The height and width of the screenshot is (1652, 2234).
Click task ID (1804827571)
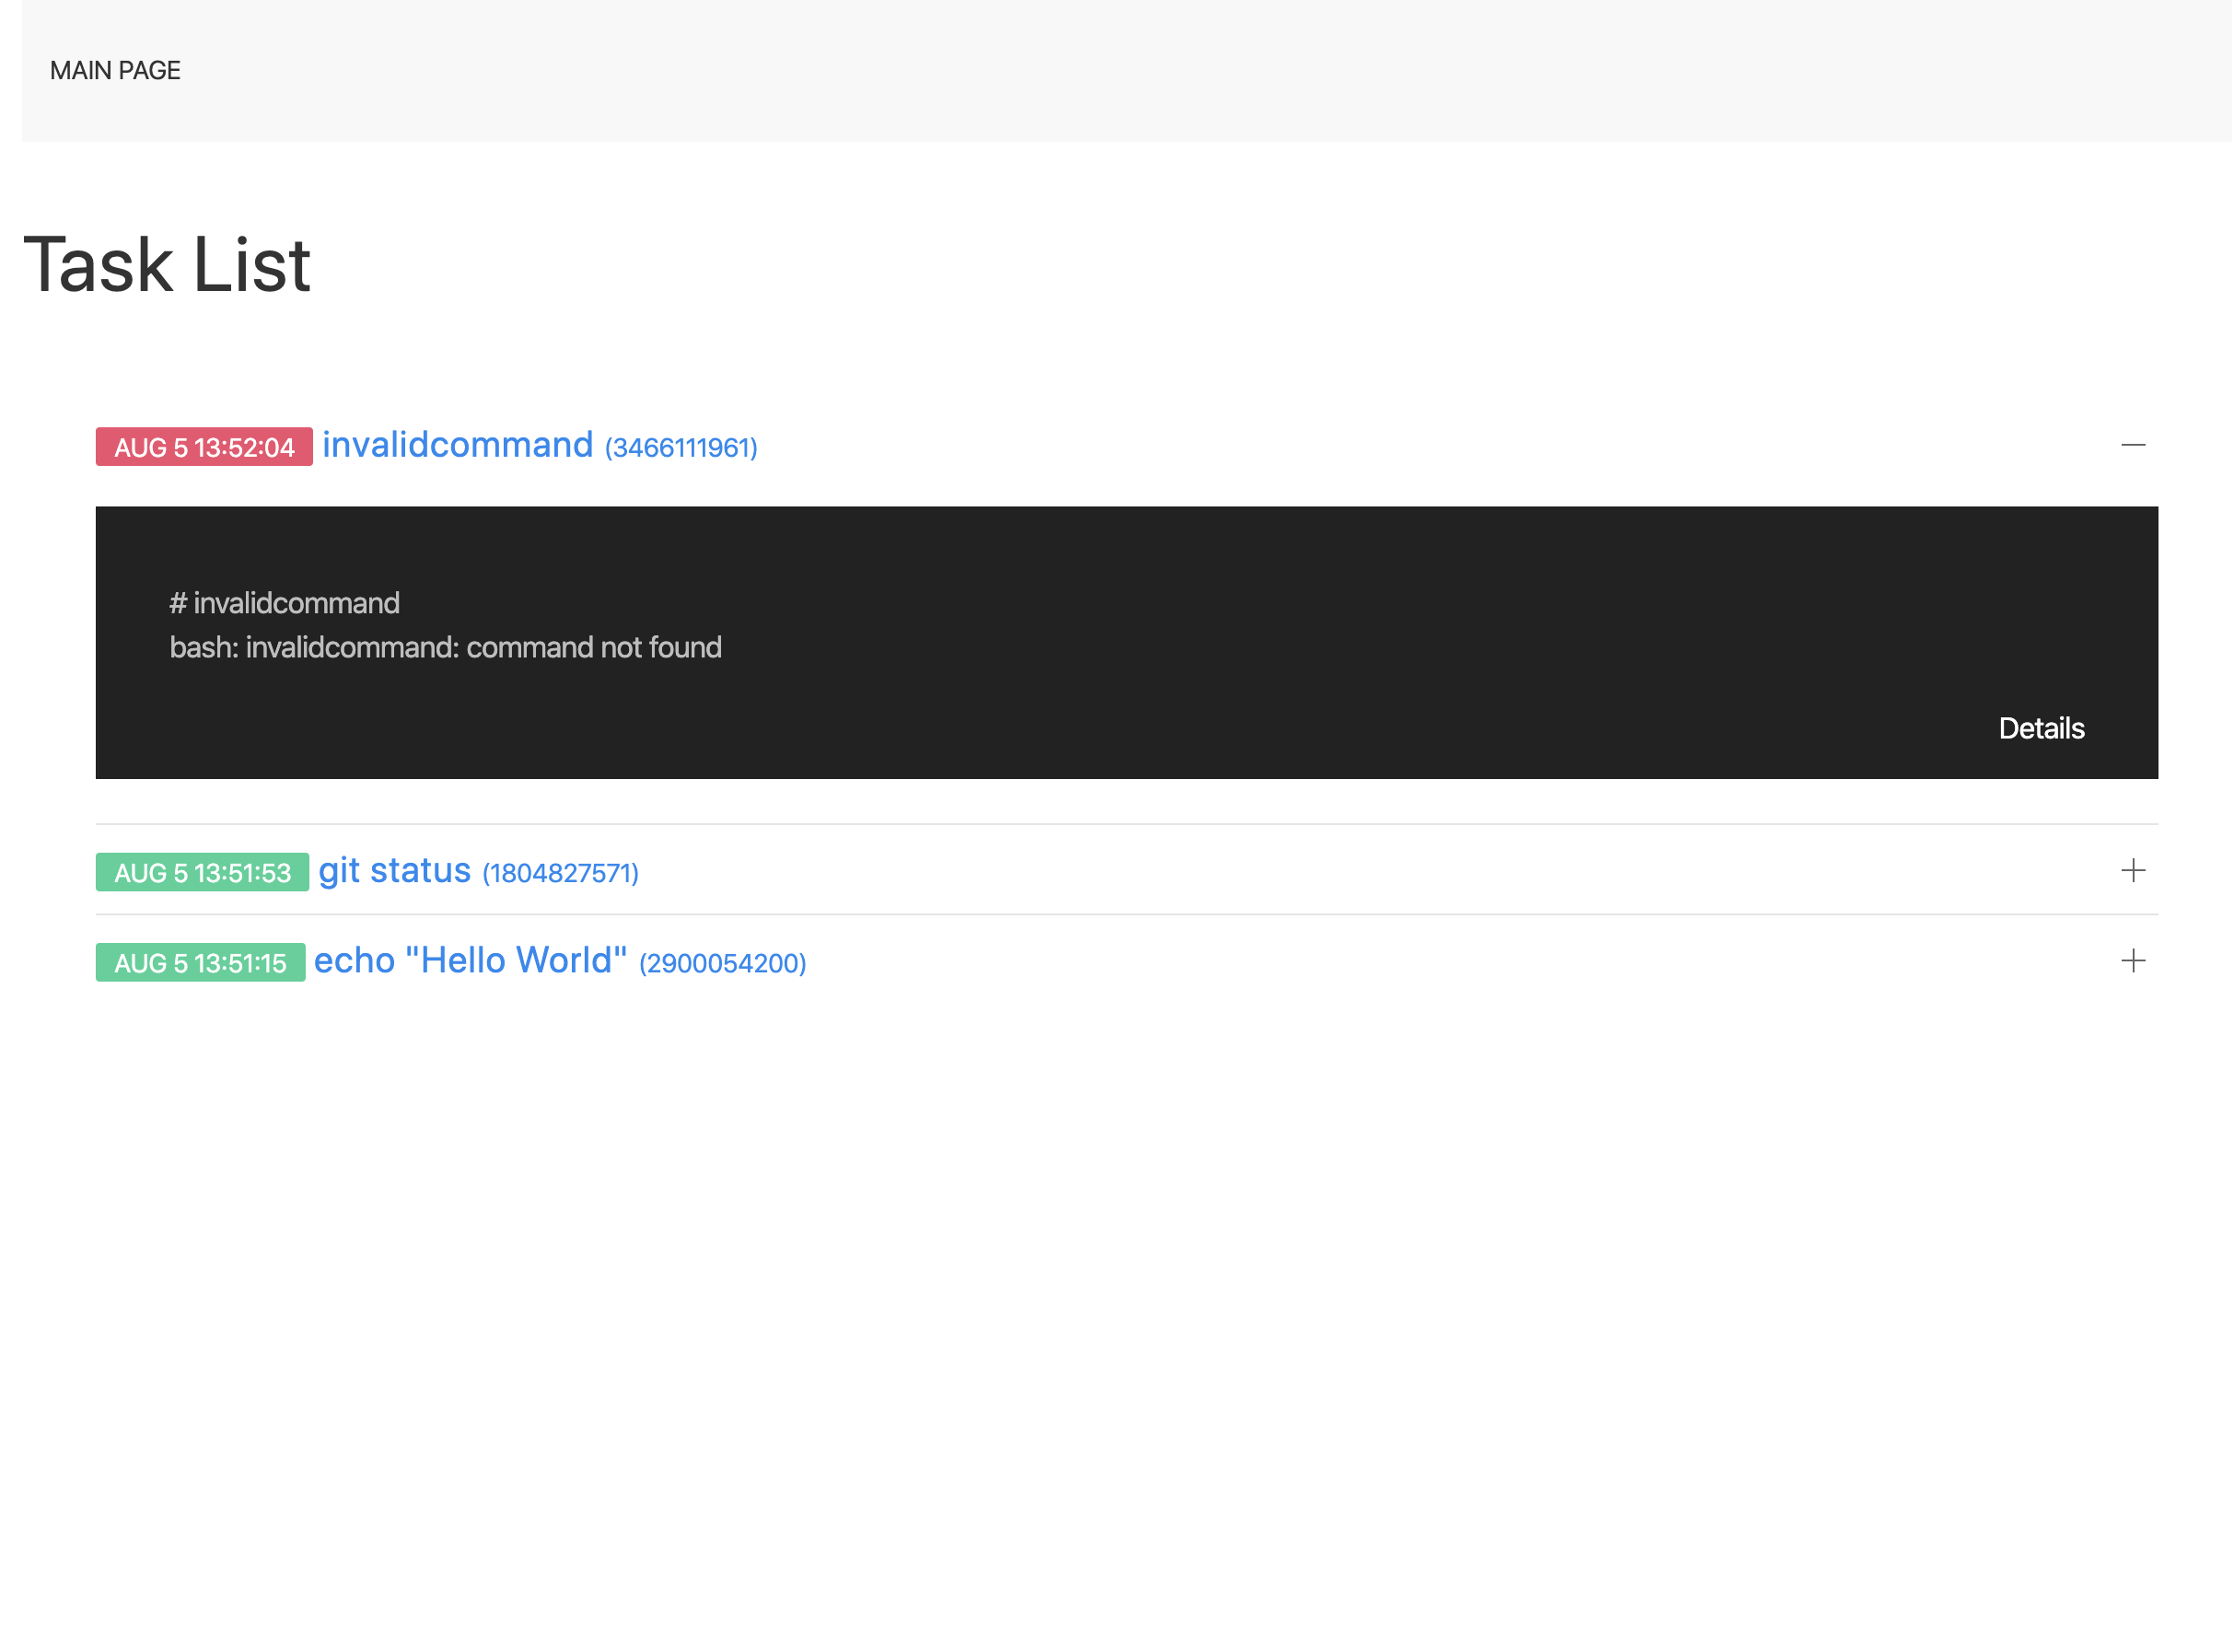(560, 874)
